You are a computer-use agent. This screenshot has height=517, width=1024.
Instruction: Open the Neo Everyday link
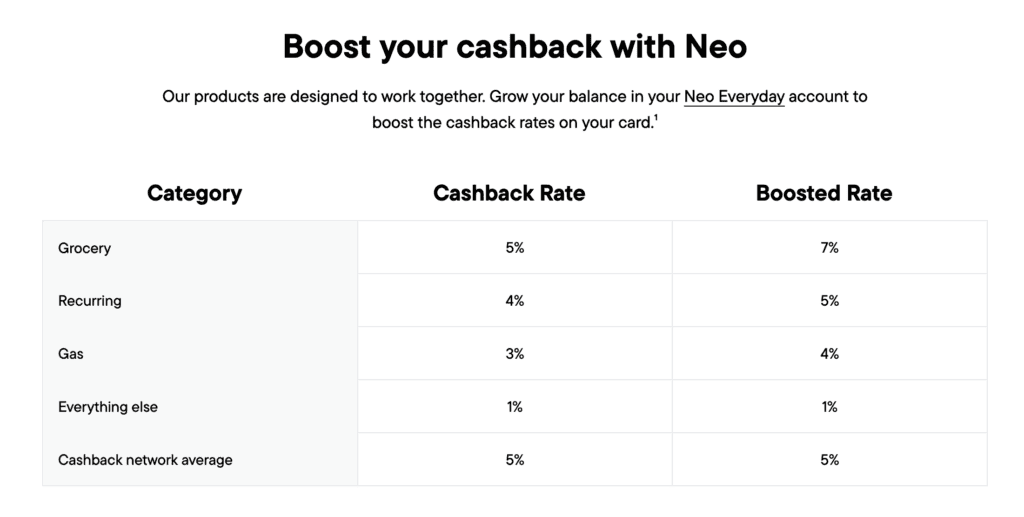point(734,97)
